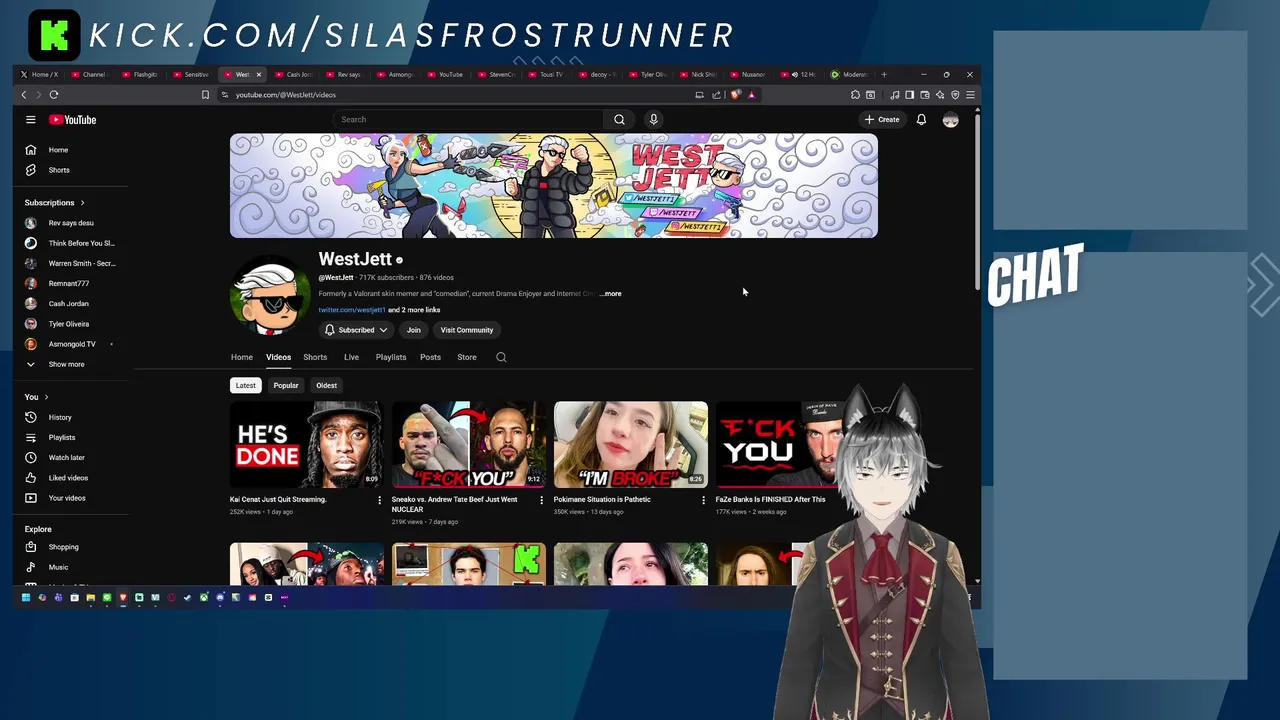The height and width of the screenshot is (720, 1280).
Task: Open more options for Pokimane video
Action: (x=703, y=500)
